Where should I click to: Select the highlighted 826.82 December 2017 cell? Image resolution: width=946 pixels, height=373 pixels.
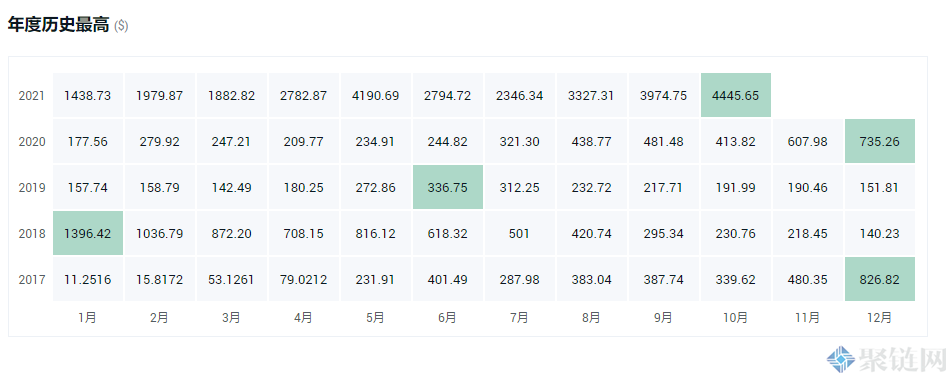point(880,279)
